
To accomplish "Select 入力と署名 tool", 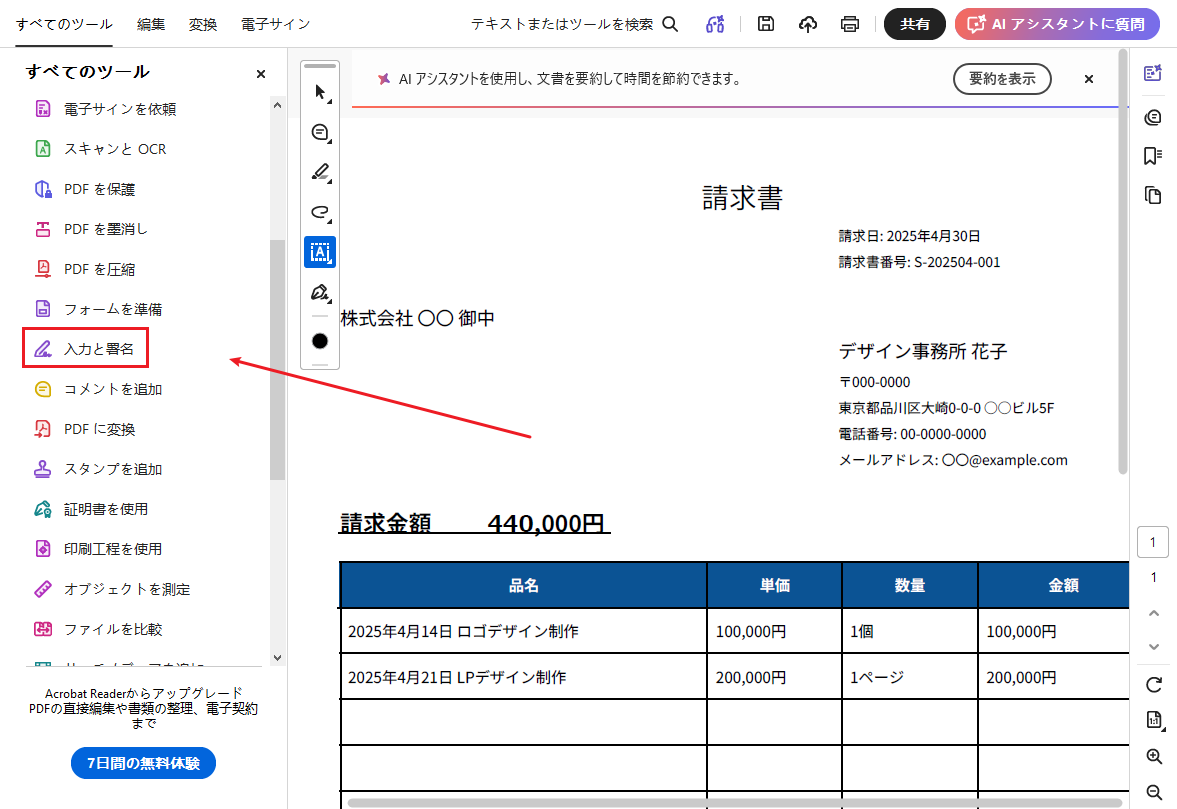I will 85,349.
